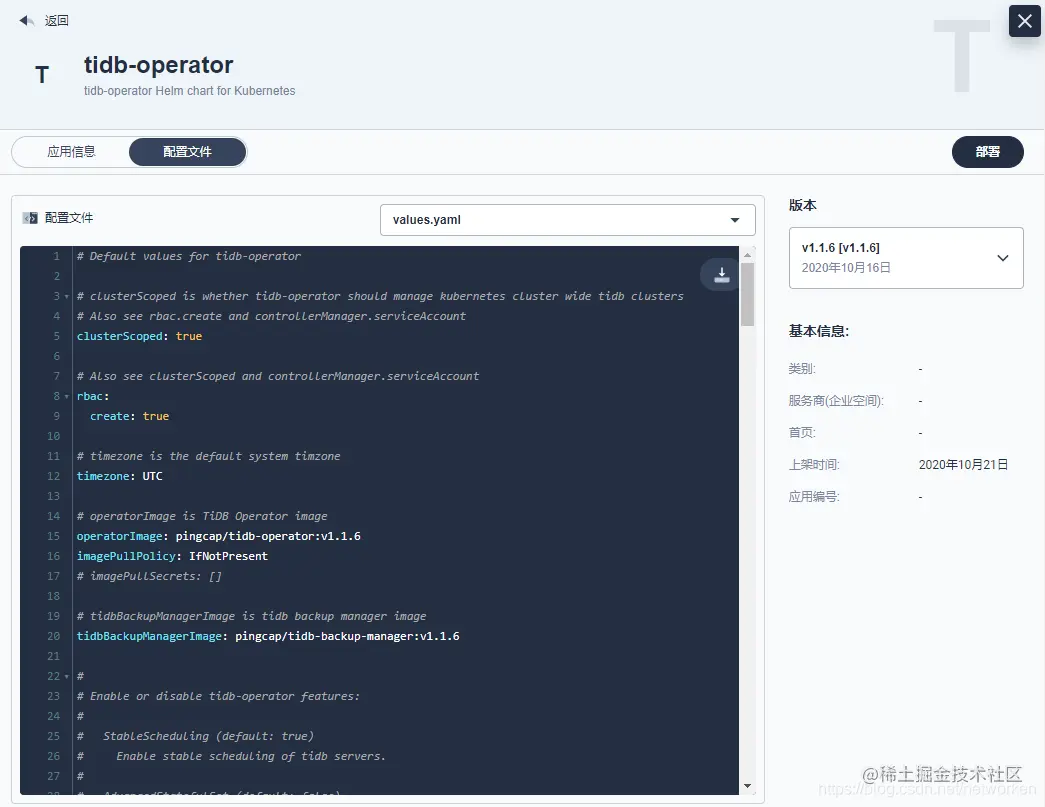1045x807 pixels.
Task: Expand the v1.1.6 version selector
Action: pos(906,258)
